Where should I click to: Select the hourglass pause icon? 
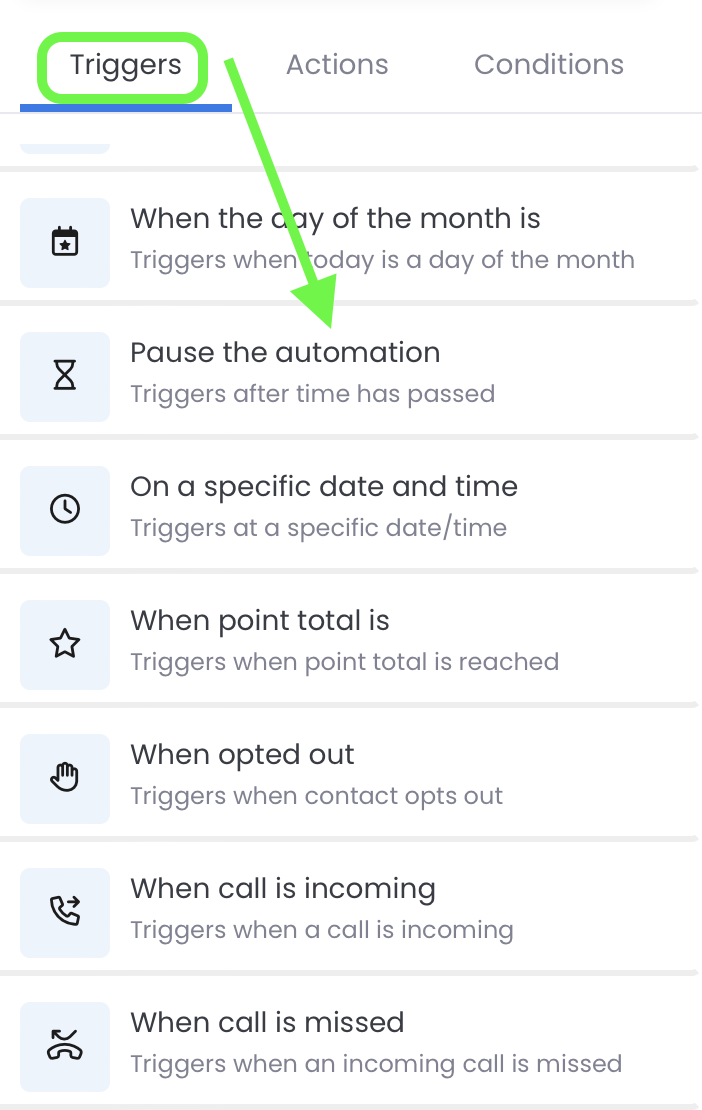65,376
